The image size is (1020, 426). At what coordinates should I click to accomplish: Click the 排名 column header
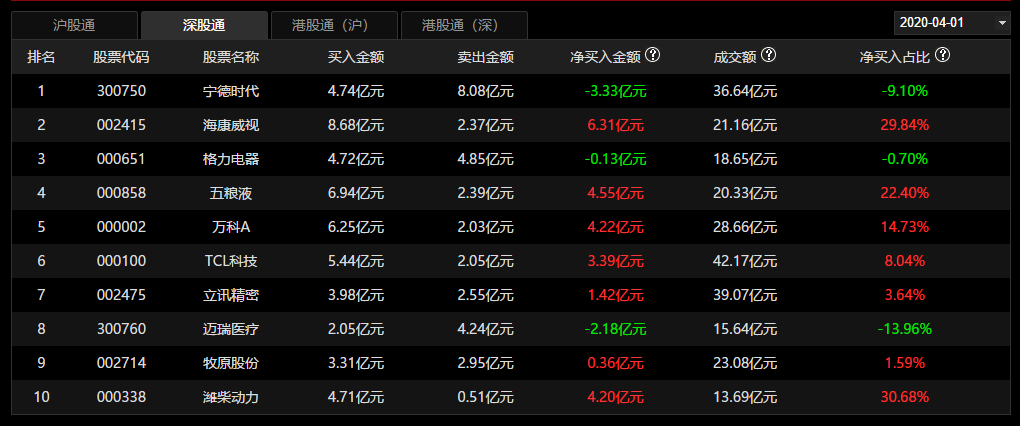tap(41, 57)
